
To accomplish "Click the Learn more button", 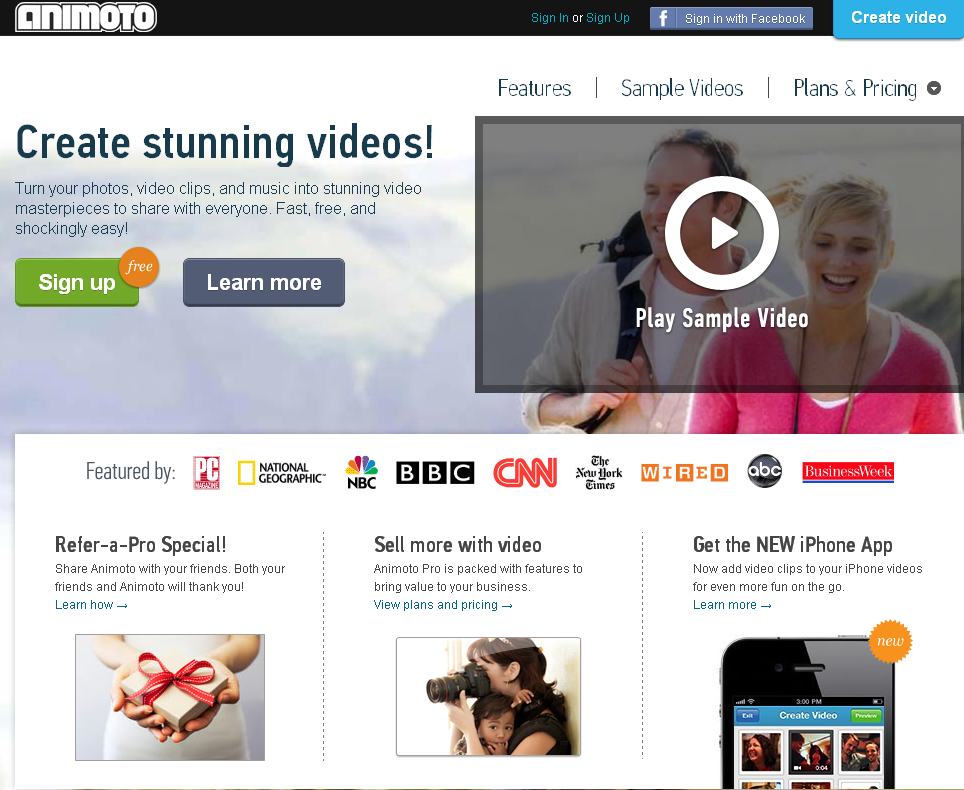I will point(264,282).
